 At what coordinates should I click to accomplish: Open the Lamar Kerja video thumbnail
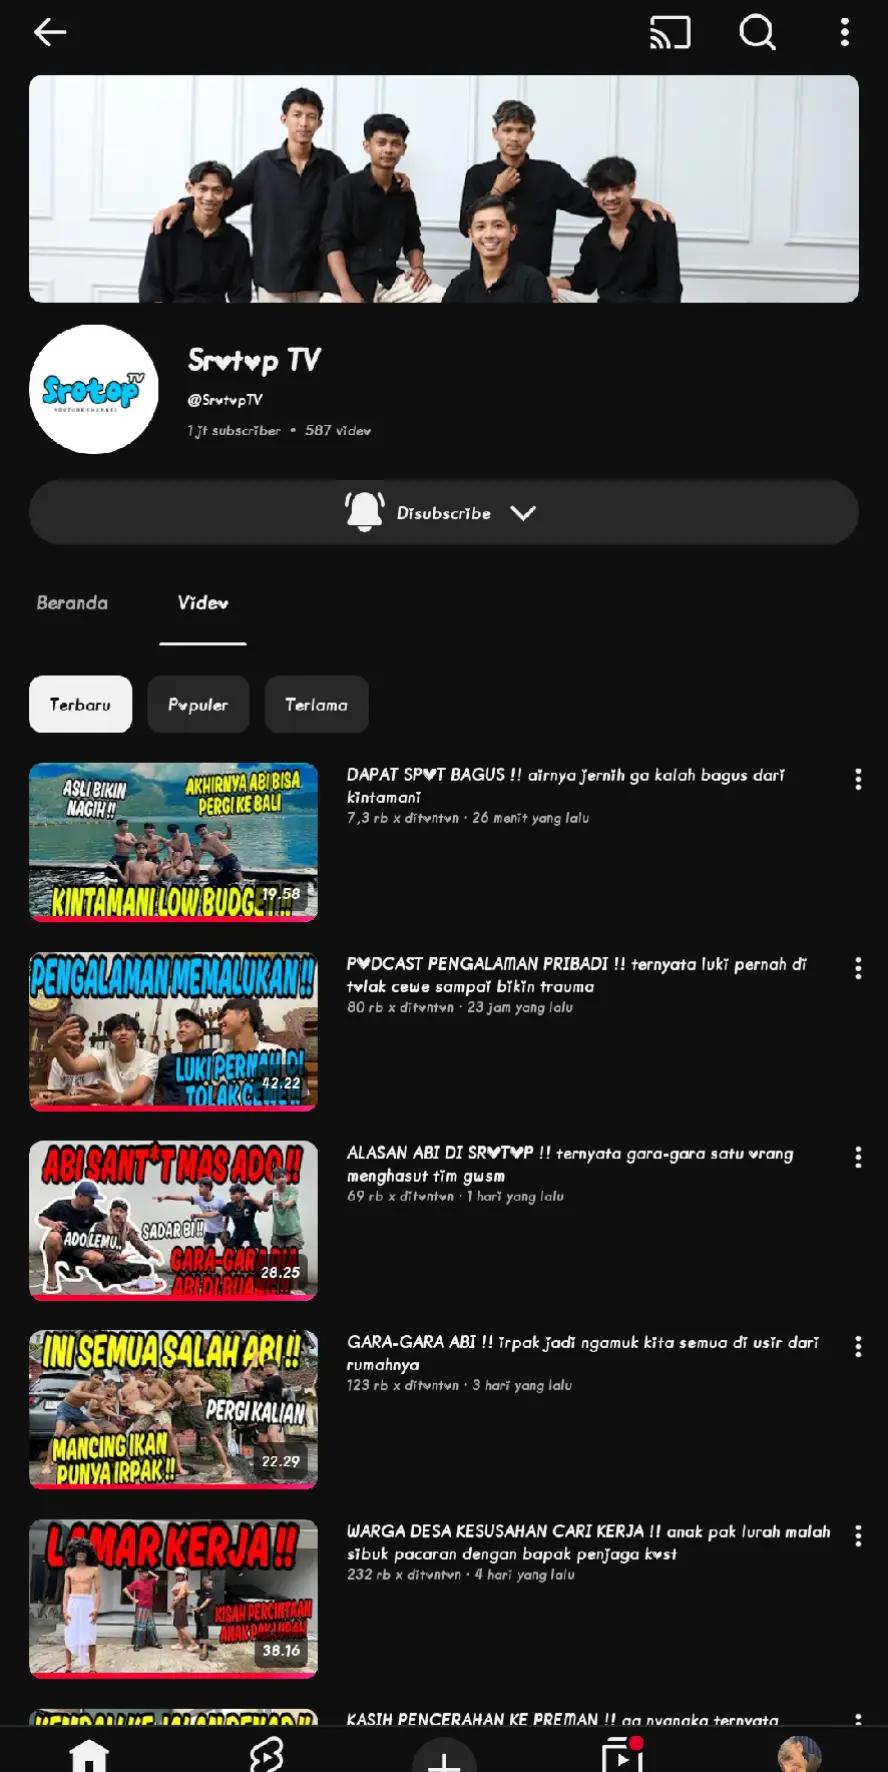click(x=174, y=1598)
